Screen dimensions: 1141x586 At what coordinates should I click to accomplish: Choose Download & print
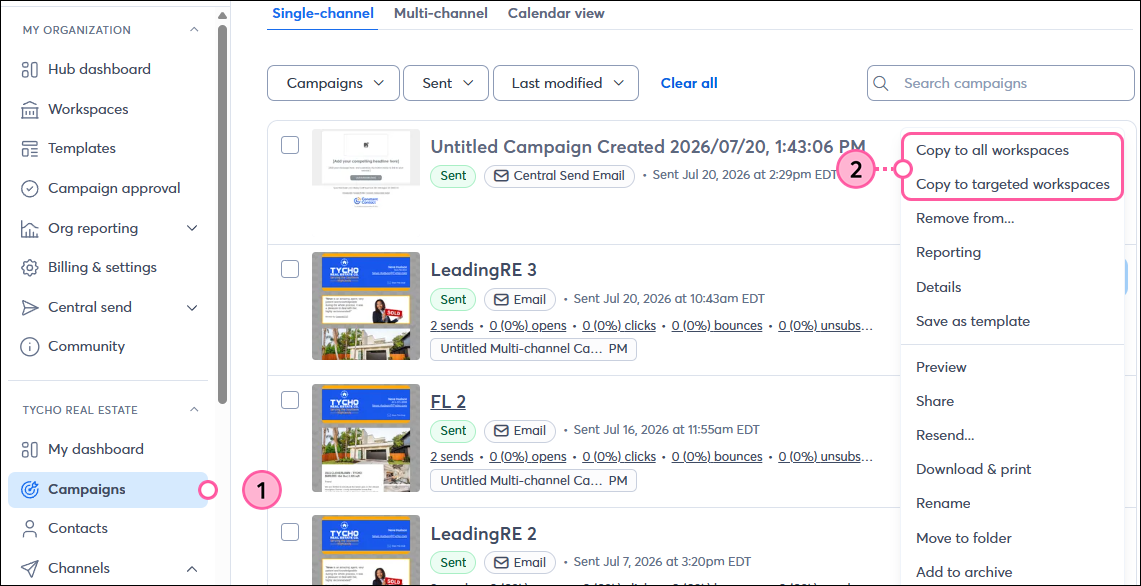(973, 470)
